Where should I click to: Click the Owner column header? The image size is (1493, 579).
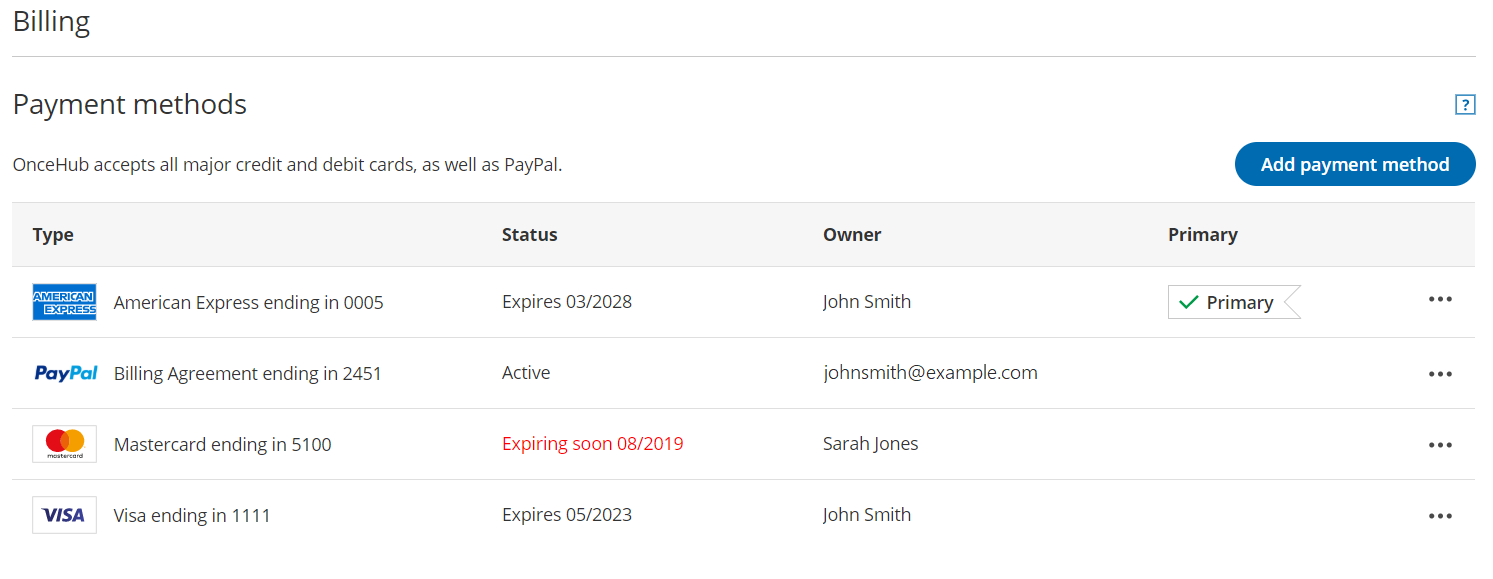(x=852, y=235)
